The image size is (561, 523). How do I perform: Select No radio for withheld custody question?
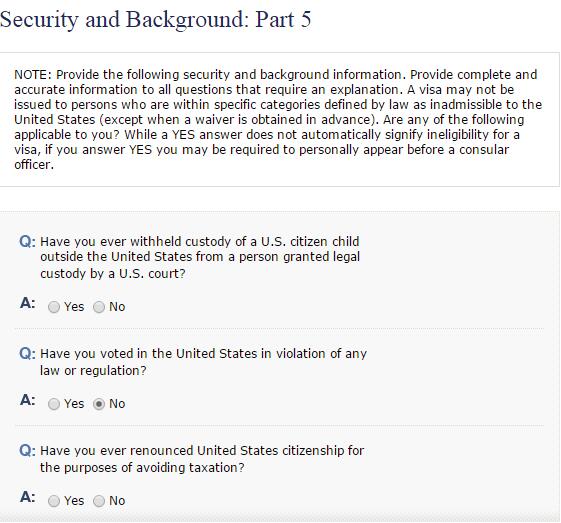click(99, 307)
